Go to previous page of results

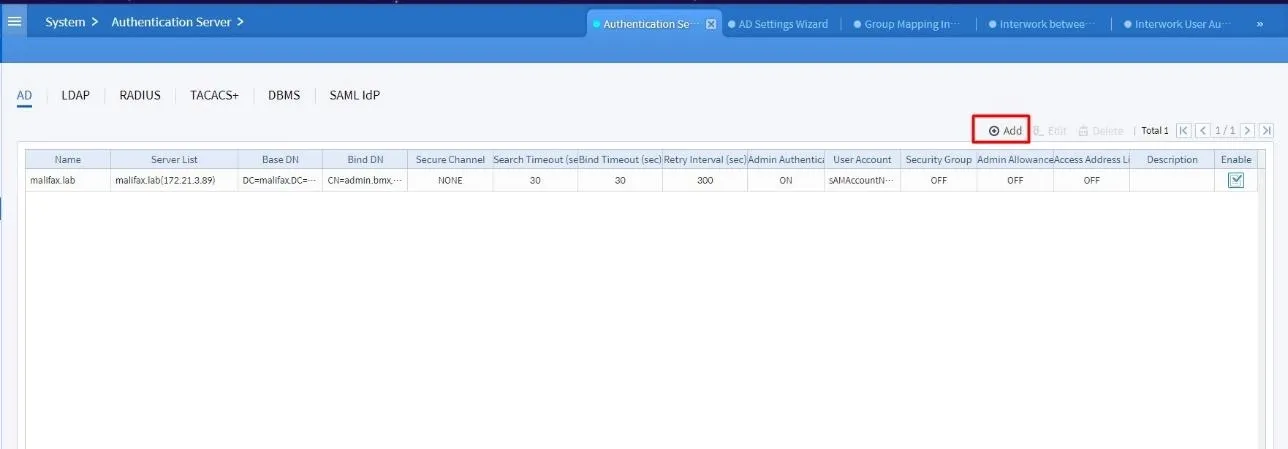coord(1203,131)
